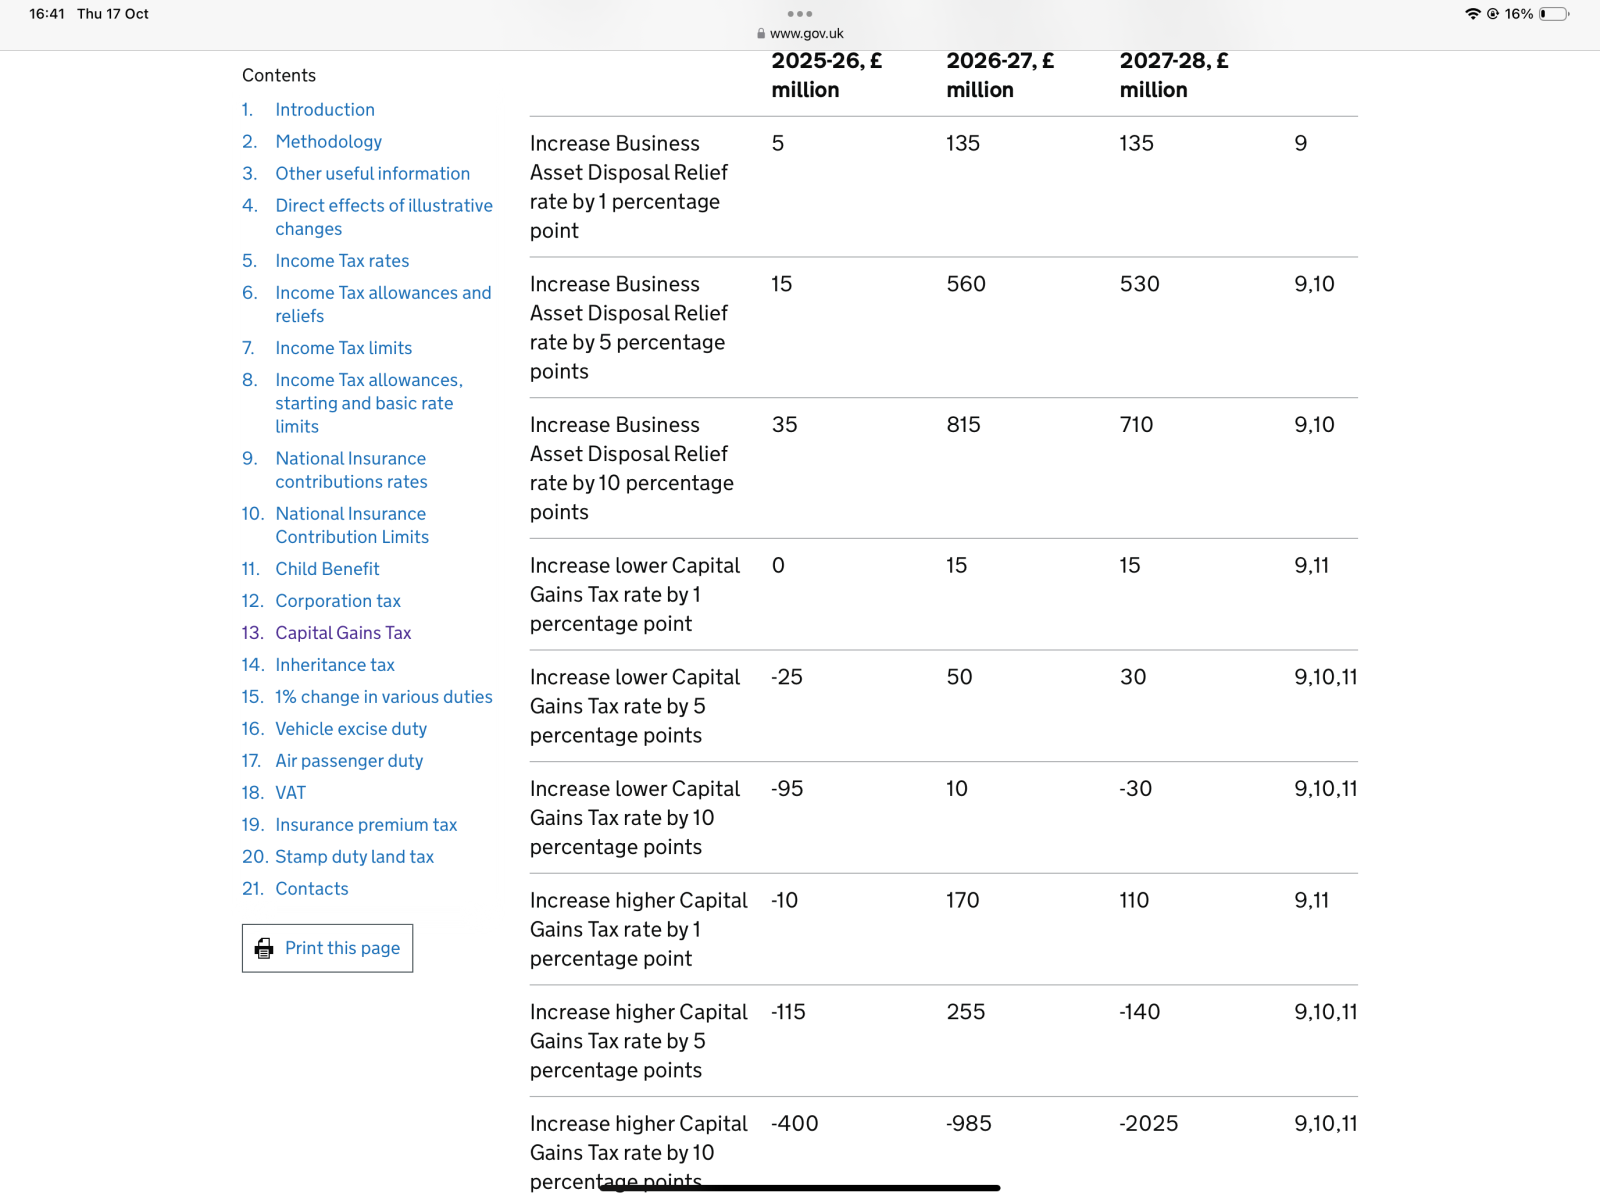Open the Child Benefit section
This screenshot has height=1200, width=1600.
327,569
